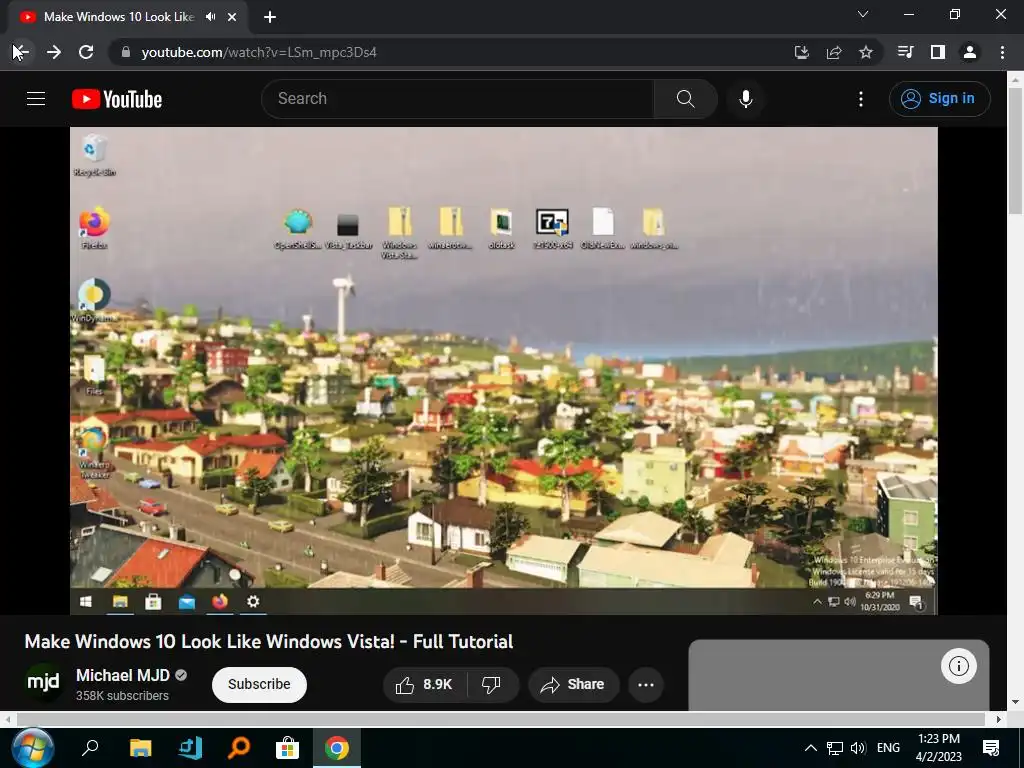Toggle Chrome's side panel

pyautogui.click(x=938, y=52)
